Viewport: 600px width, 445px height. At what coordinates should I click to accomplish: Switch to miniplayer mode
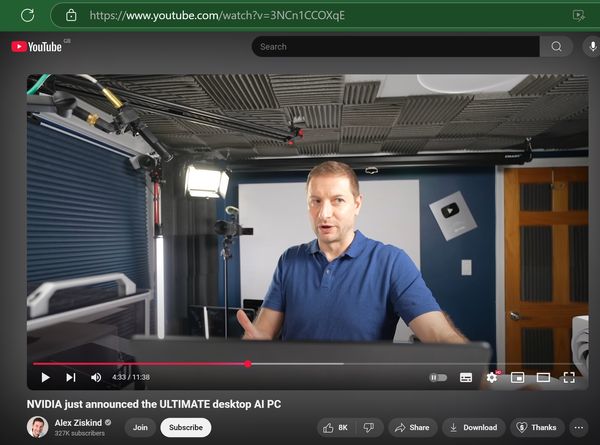click(517, 378)
